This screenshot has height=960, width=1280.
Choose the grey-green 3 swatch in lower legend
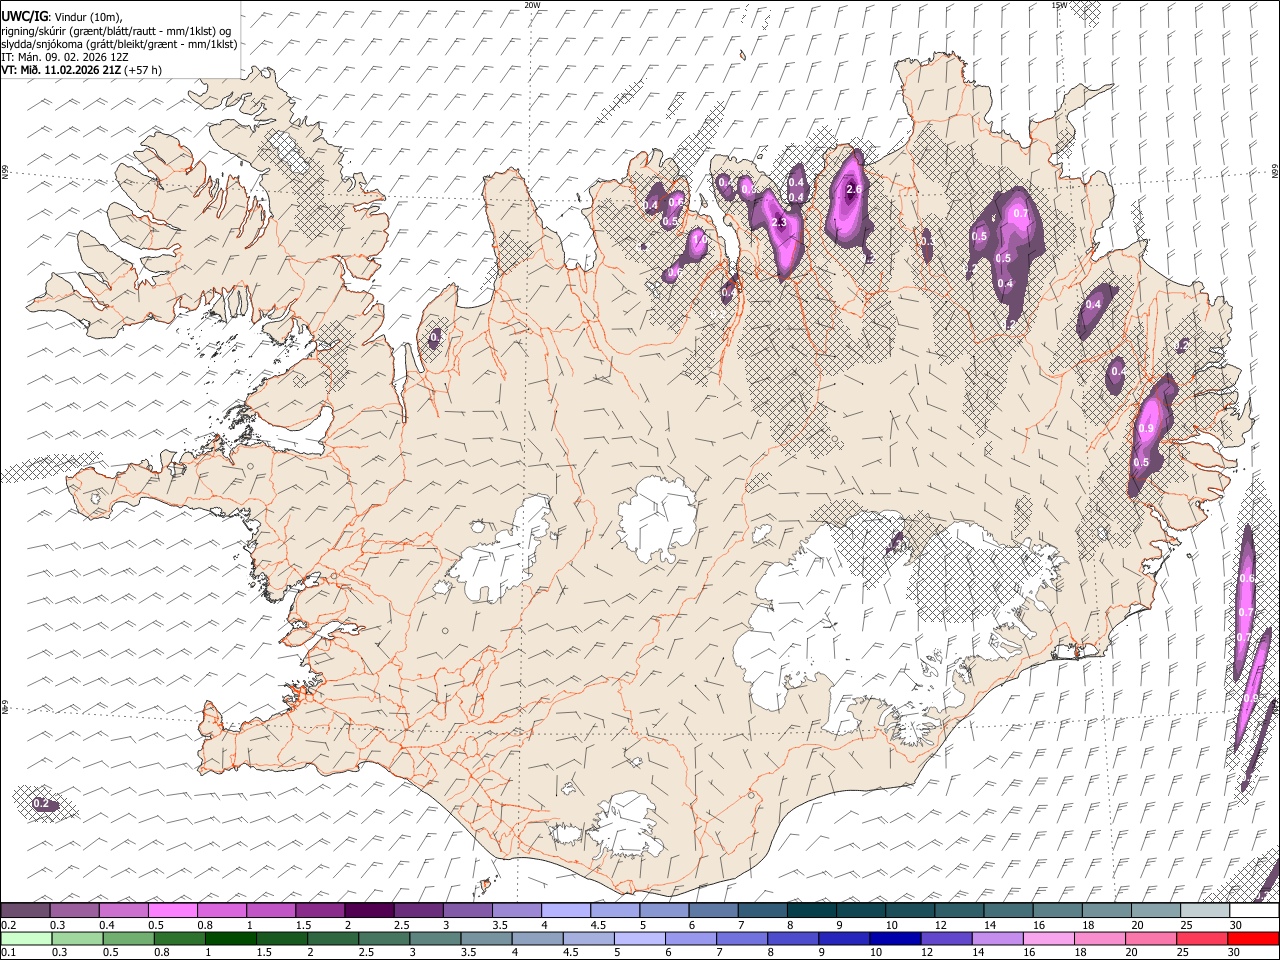coord(435,938)
